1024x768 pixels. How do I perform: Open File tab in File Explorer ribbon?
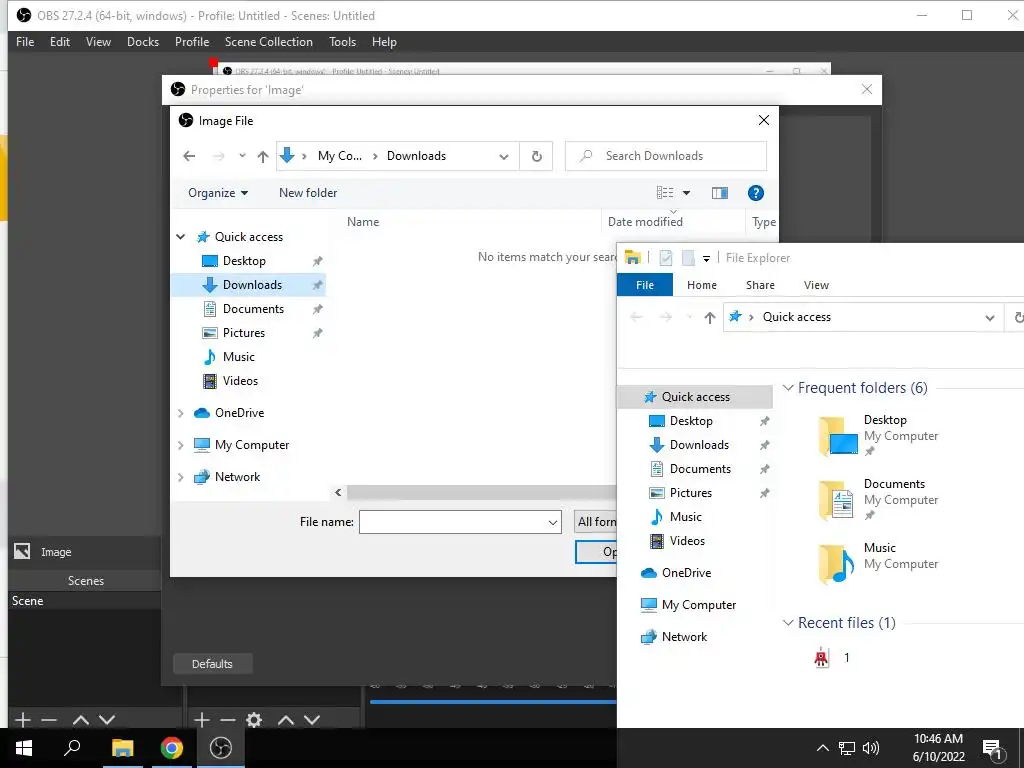645,285
